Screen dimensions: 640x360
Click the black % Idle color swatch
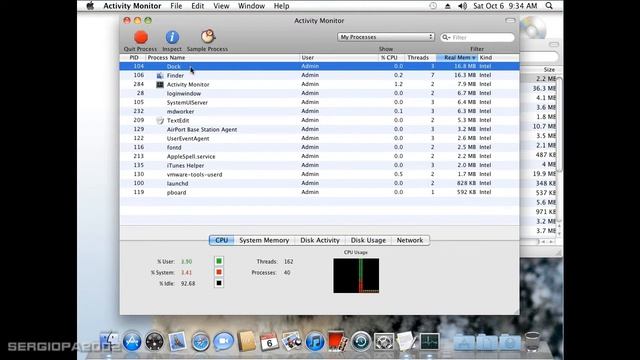point(219,283)
